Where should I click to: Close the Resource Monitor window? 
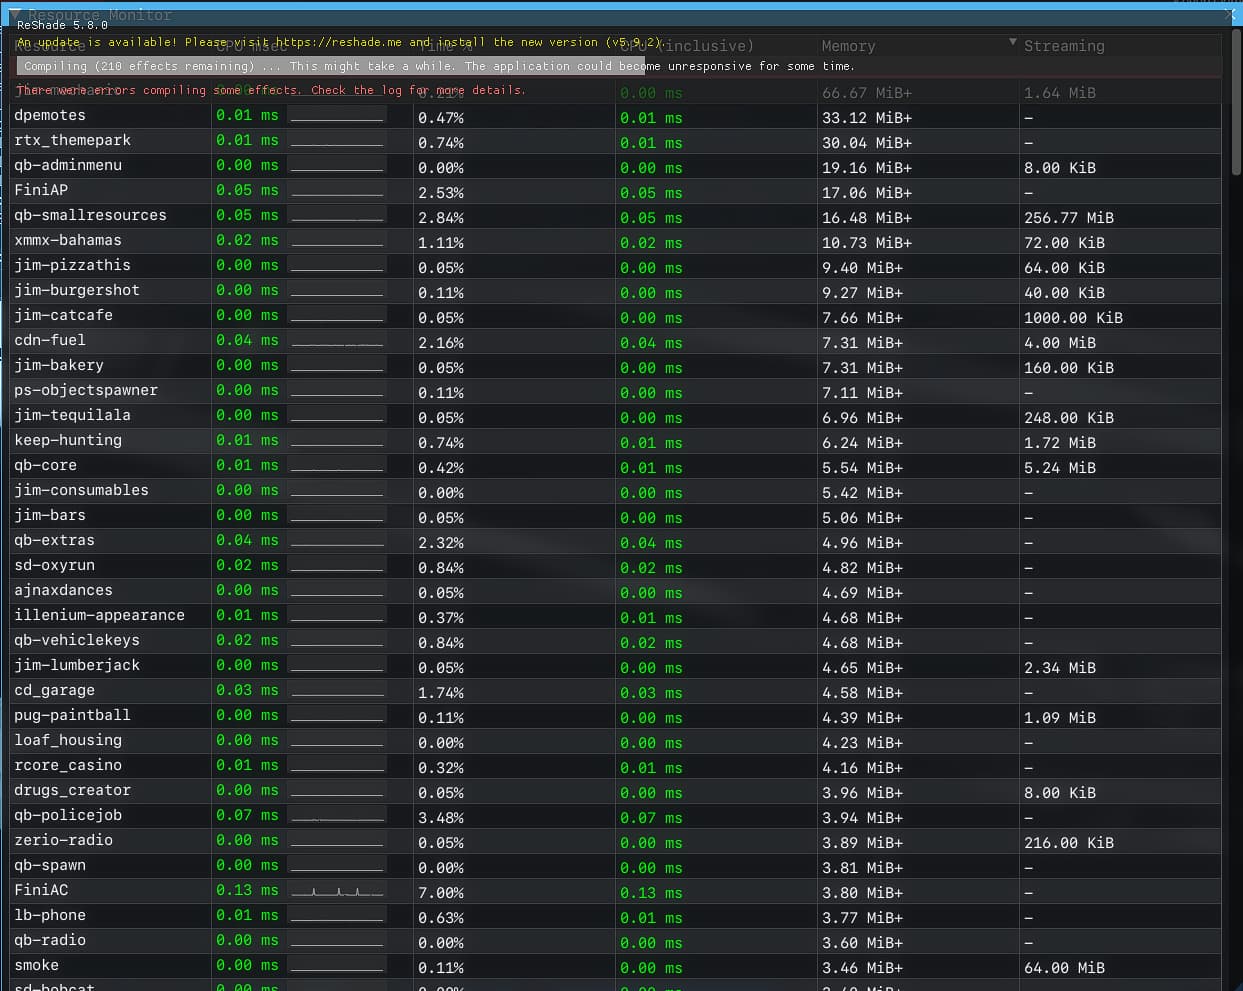[x=1230, y=14]
